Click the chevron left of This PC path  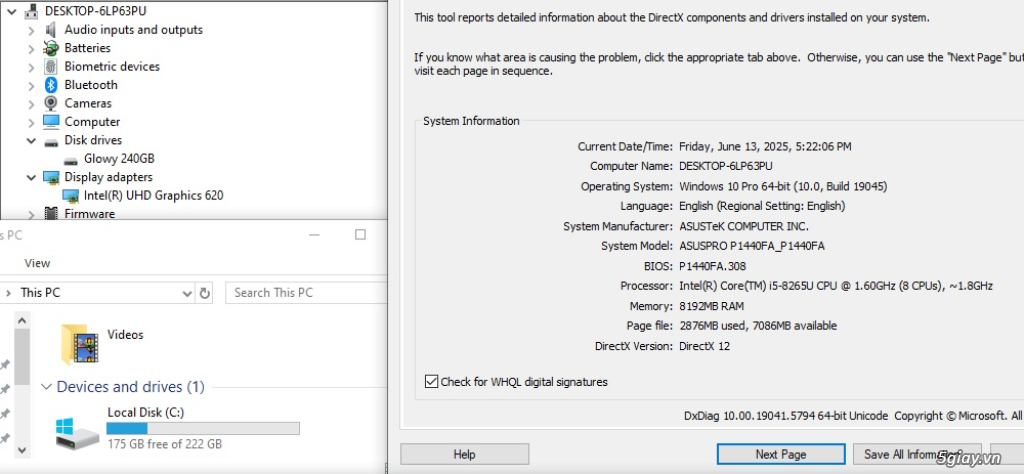(x=8, y=293)
